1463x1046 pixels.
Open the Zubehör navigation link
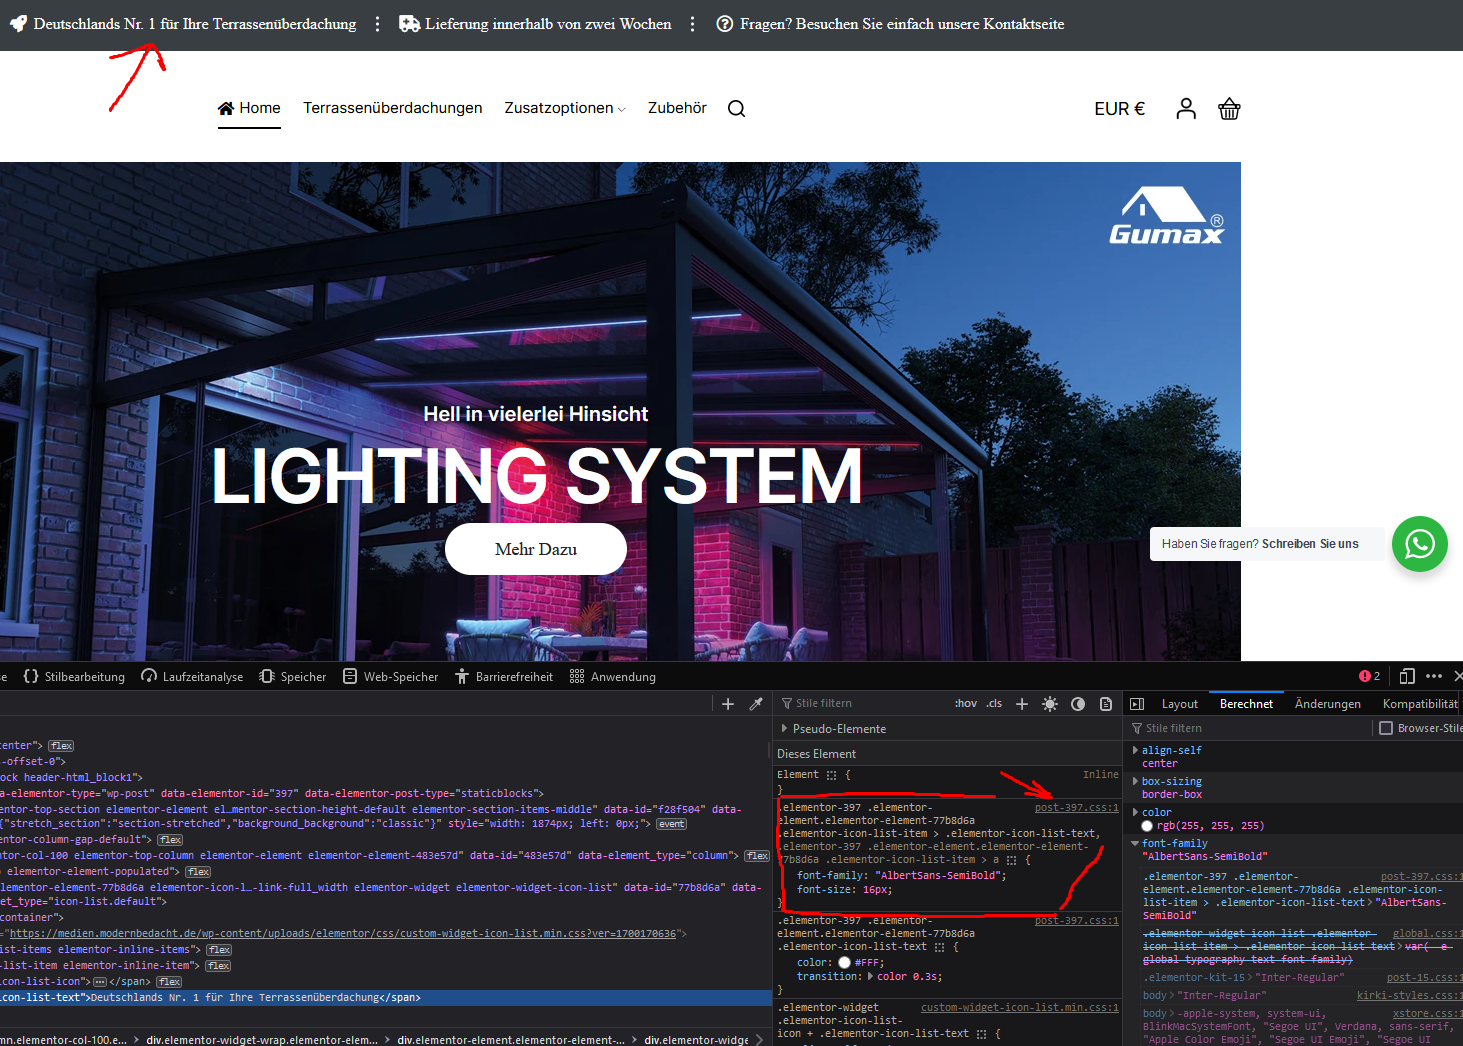click(x=677, y=108)
